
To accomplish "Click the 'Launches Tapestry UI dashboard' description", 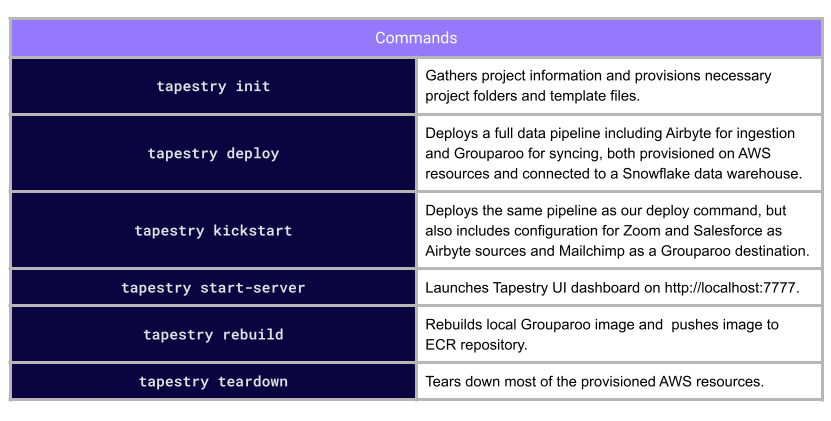I will pos(619,287).
